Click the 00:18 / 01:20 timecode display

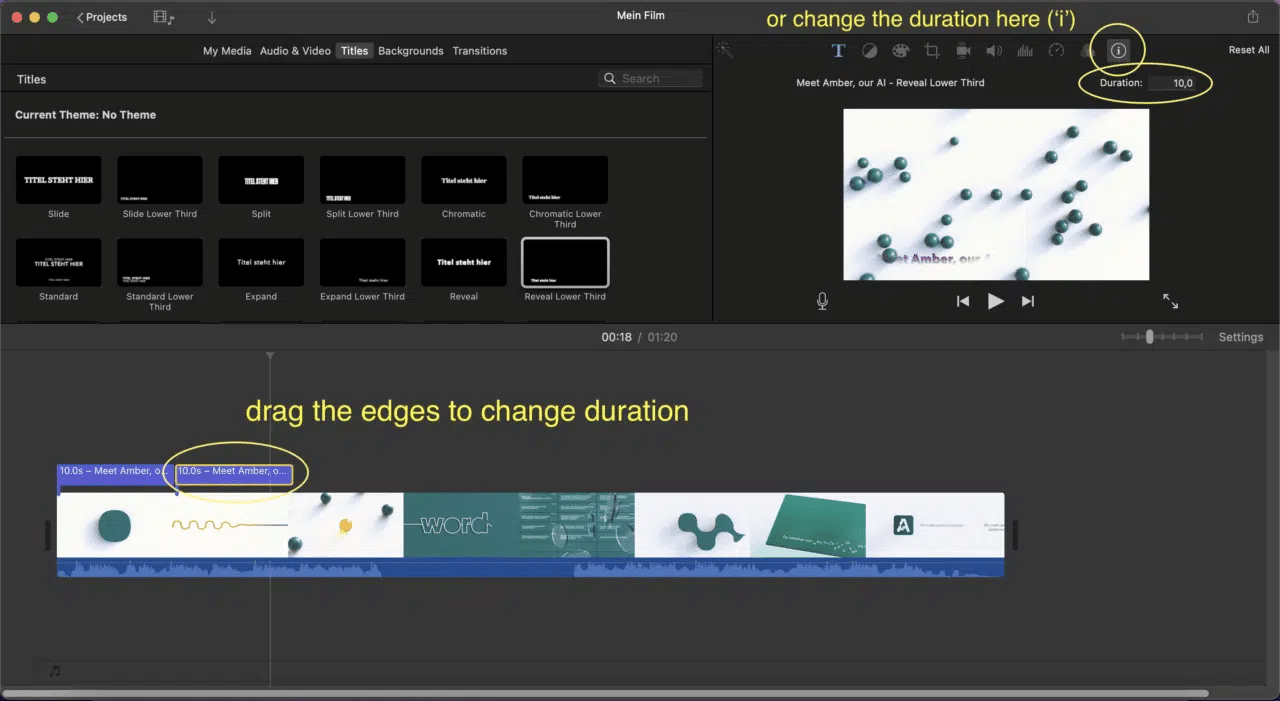[639, 337]
